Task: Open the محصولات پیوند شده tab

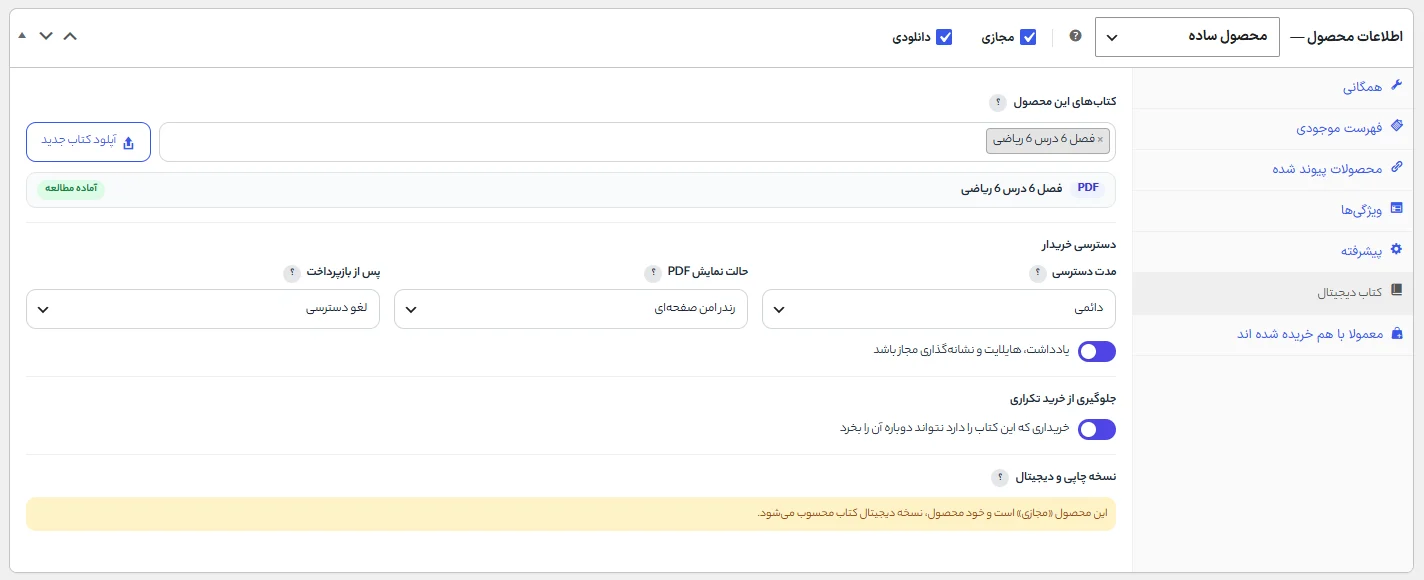Action: point(1273,169)
